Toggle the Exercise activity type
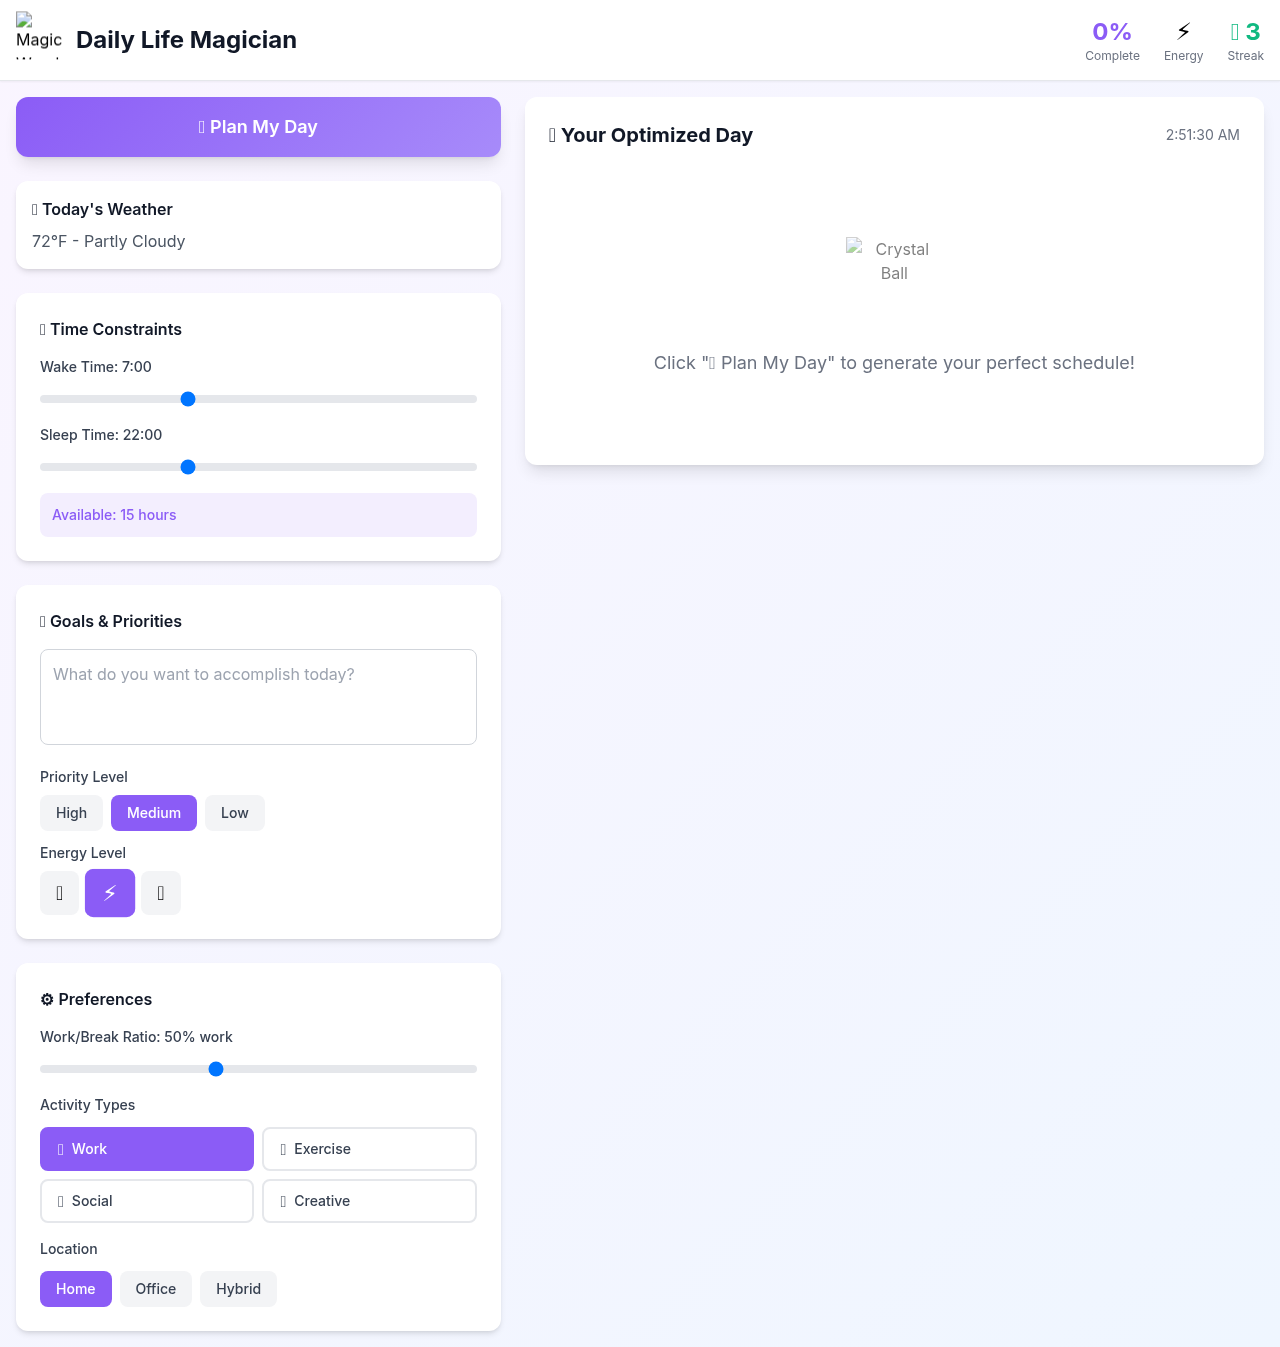The image size is (1280, 1347). click(369, 1149)
